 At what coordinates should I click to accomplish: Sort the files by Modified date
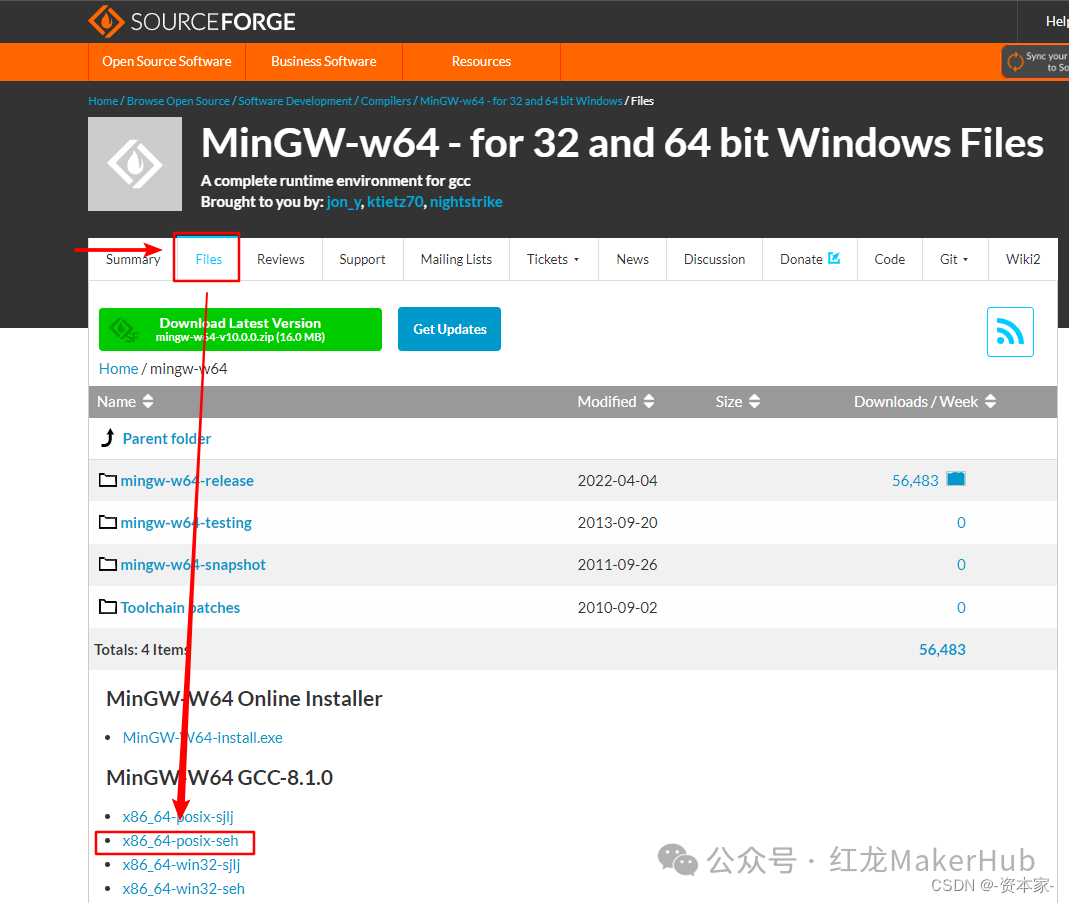pos(616,401)
